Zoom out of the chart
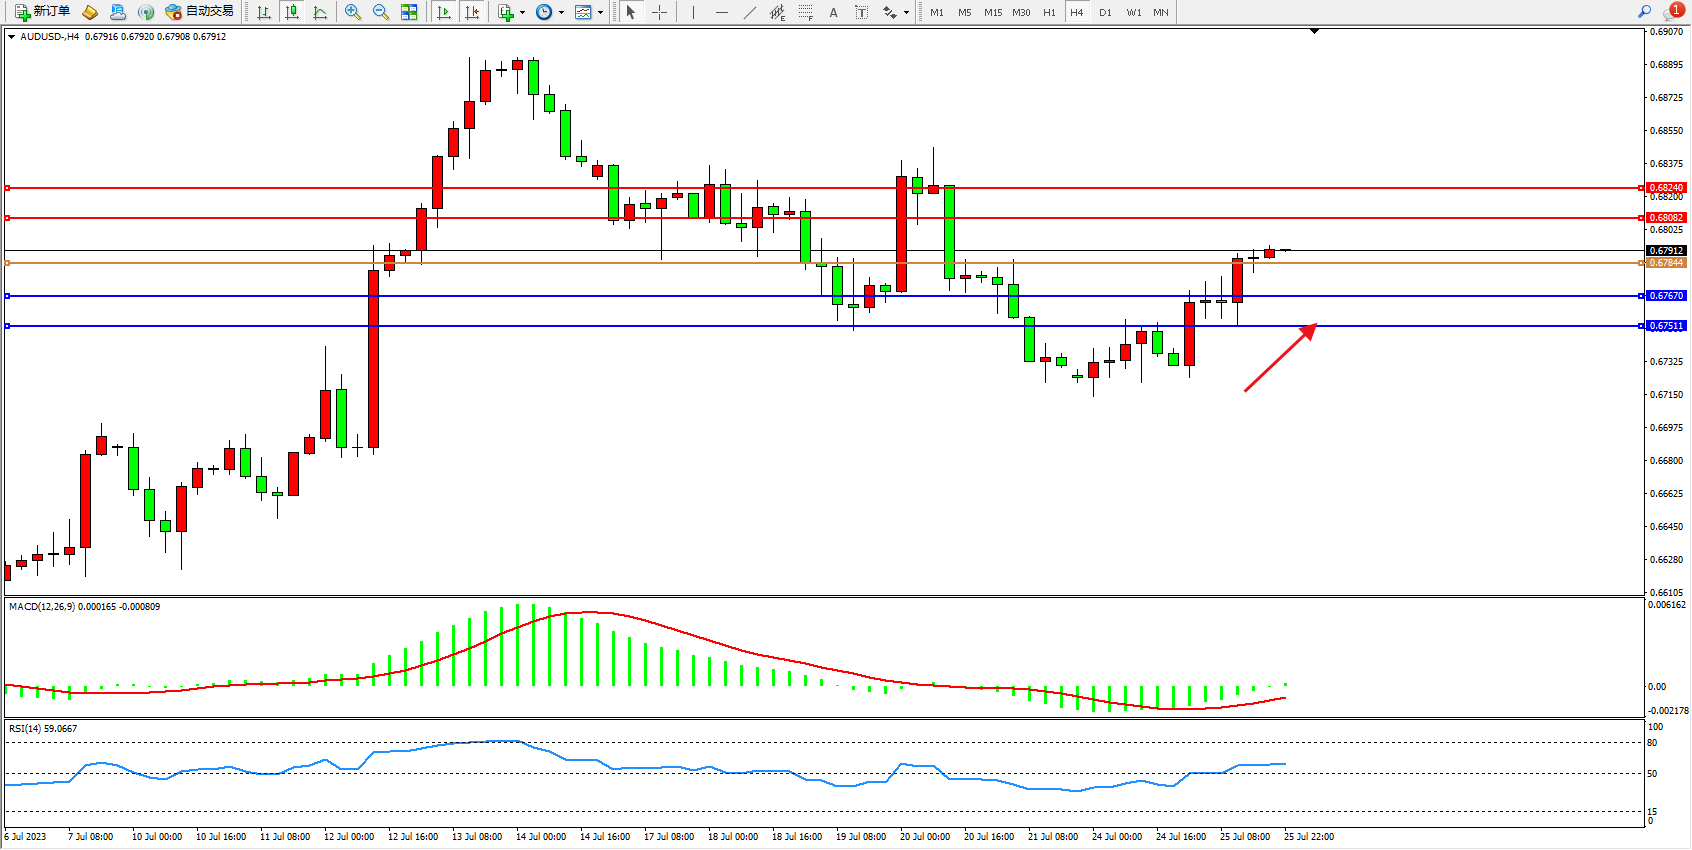The height and width of the screenshot is (850, 1692). click(381, 12)
